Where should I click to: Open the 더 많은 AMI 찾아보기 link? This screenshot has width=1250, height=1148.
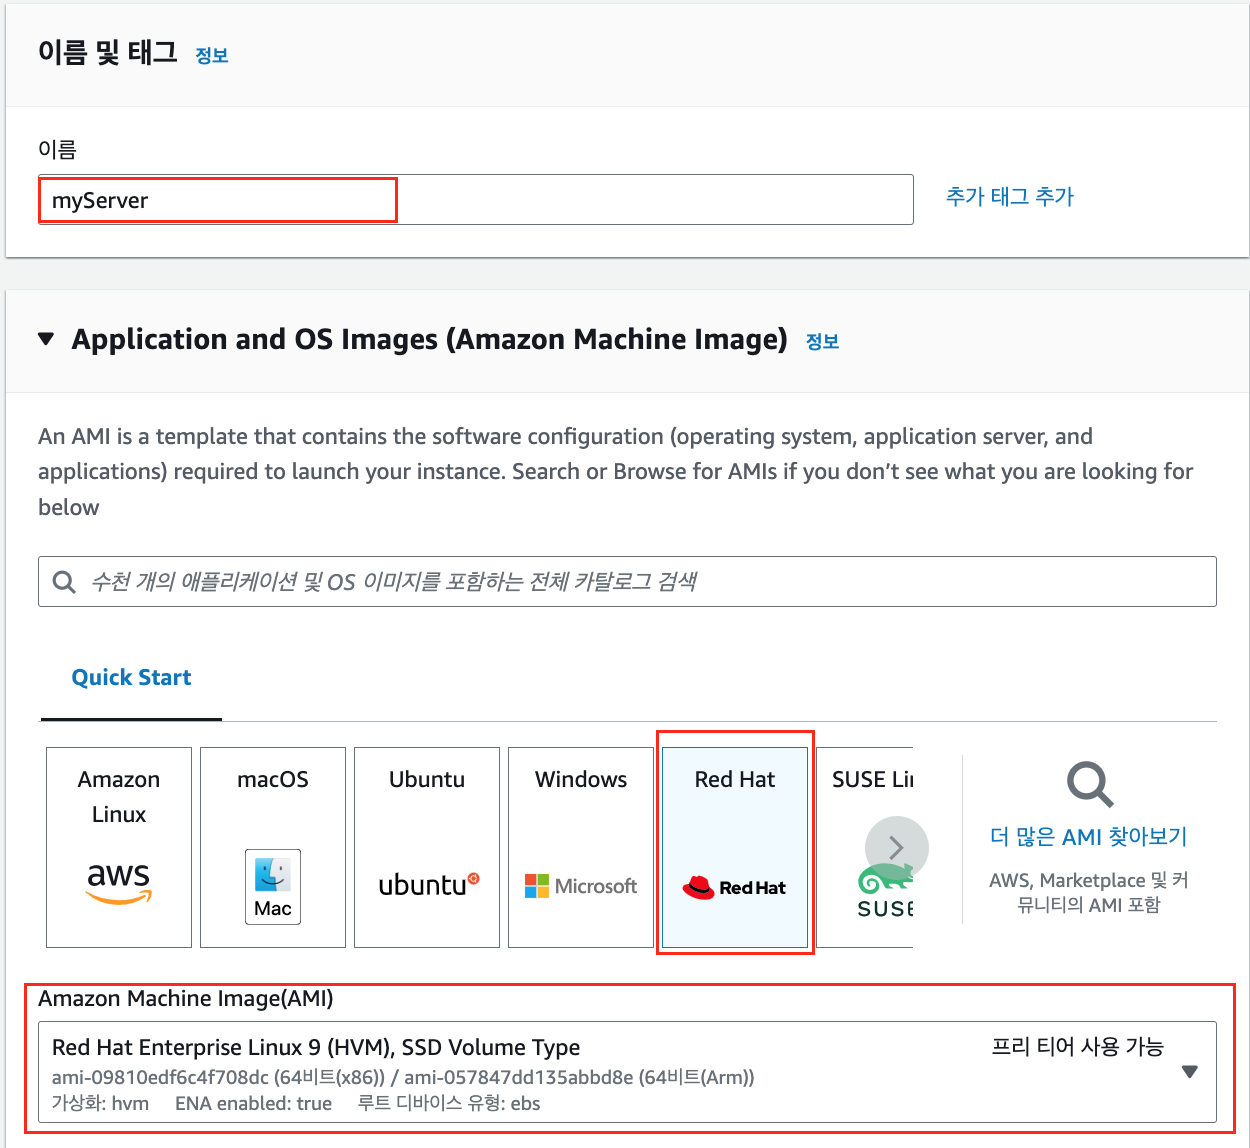point(1088,837)
